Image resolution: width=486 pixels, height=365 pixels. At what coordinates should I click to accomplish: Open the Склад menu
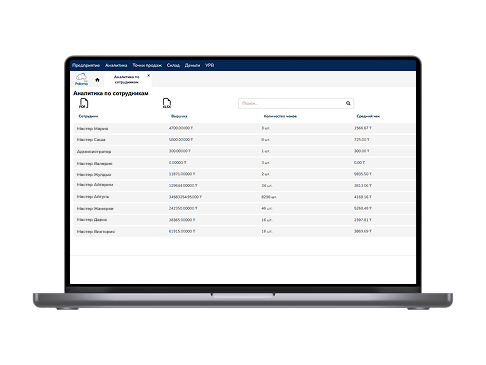[x=173, y=65]
